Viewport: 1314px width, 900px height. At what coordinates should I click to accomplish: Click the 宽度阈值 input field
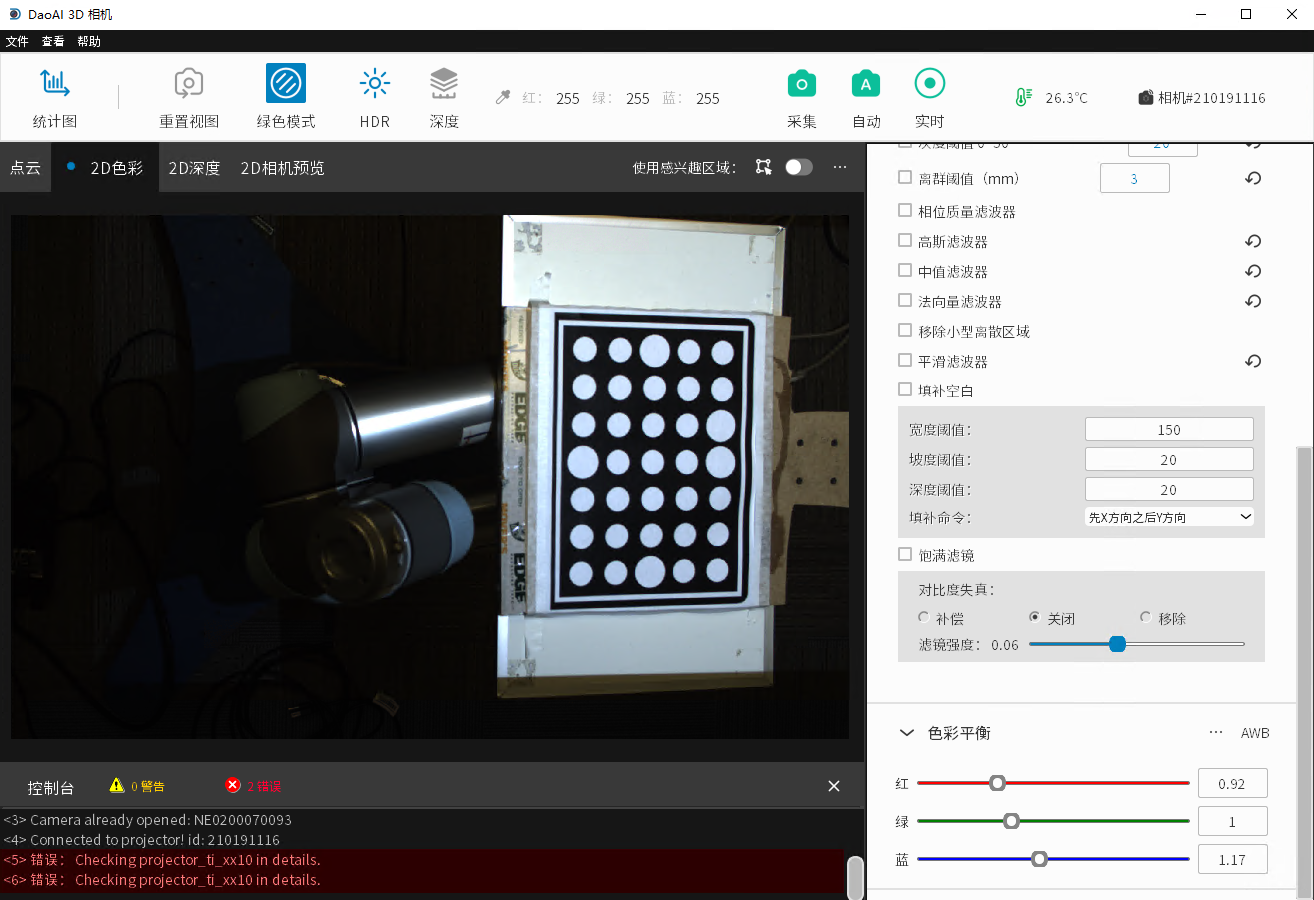pyautogui.click(x=1169, y=430)
